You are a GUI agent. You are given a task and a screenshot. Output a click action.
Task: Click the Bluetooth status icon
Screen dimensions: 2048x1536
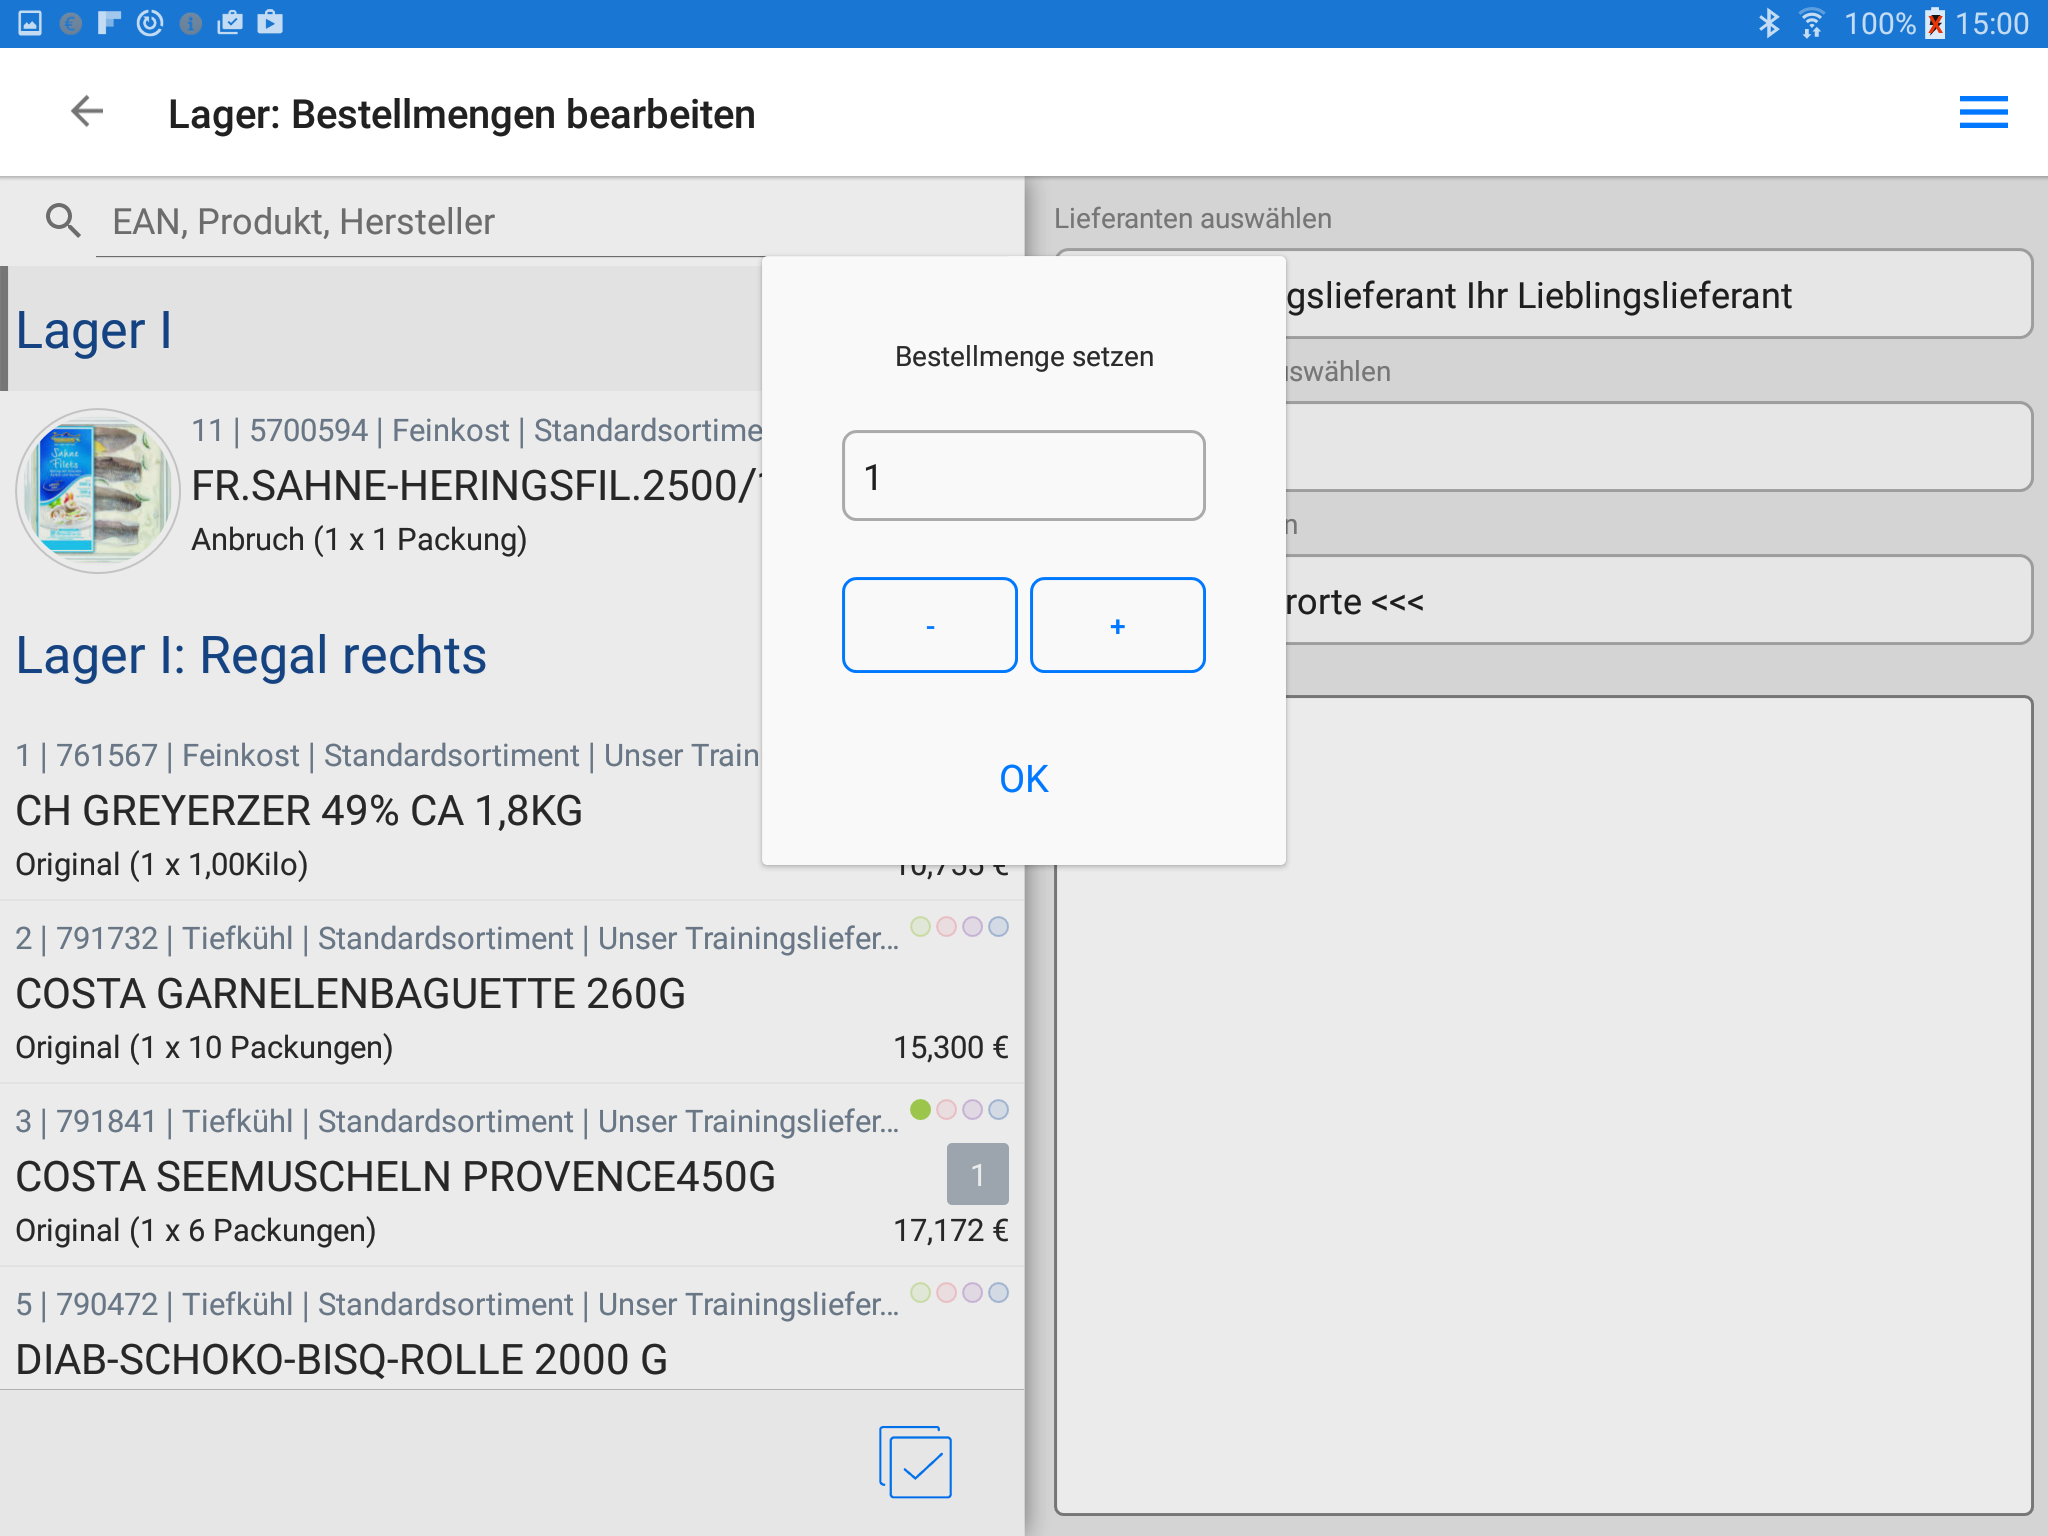[1769, 23]
